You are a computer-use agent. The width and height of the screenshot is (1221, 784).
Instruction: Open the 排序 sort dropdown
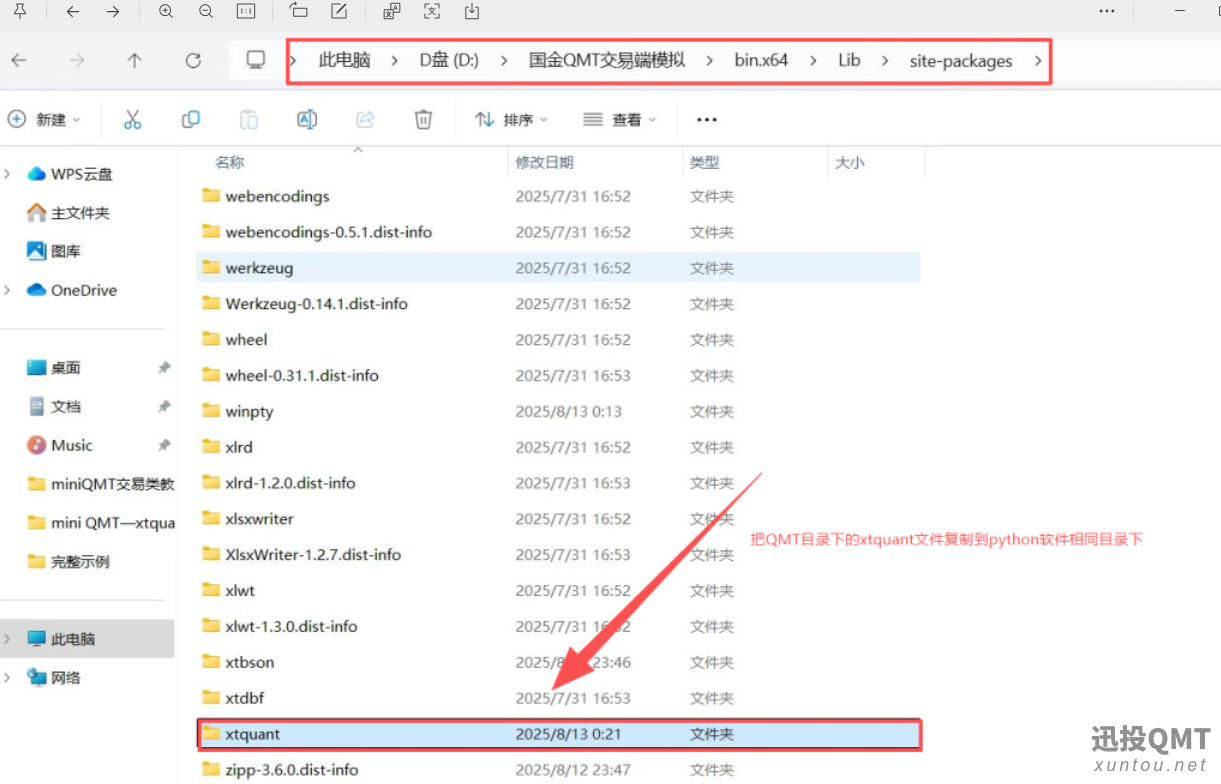click(x=511, y=120)
